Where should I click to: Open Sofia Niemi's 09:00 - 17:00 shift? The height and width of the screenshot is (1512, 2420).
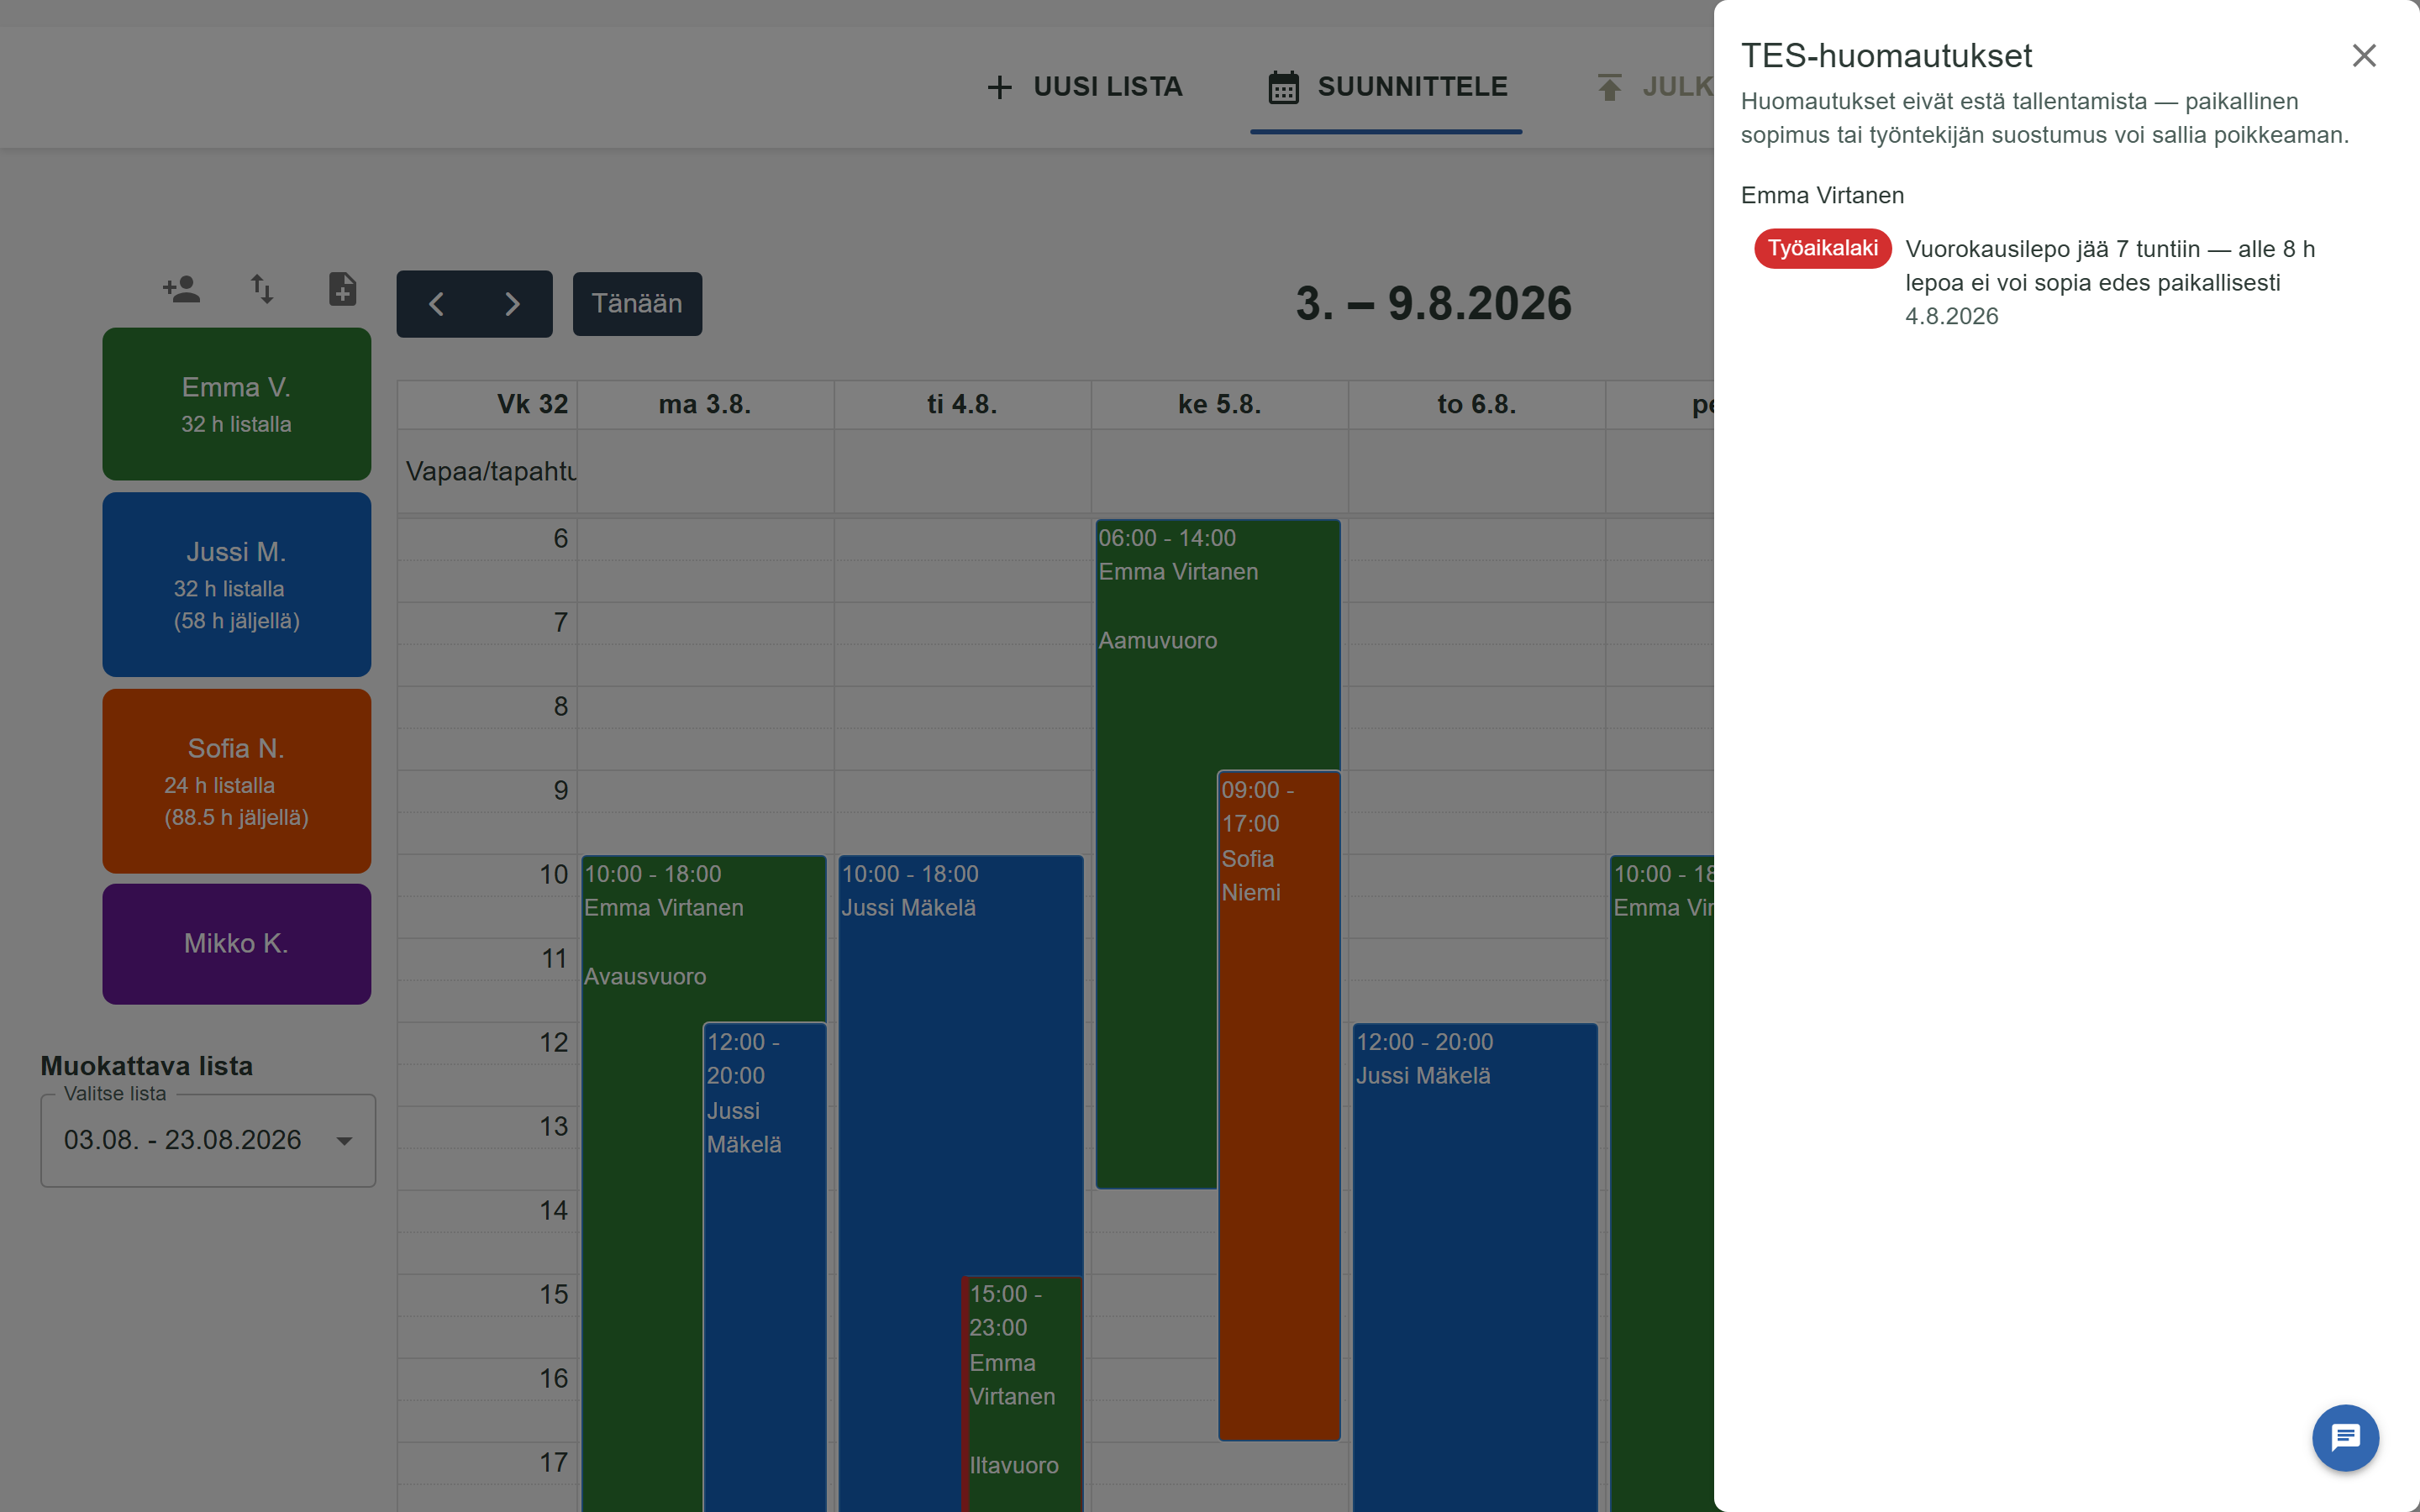point(1279,1105)
